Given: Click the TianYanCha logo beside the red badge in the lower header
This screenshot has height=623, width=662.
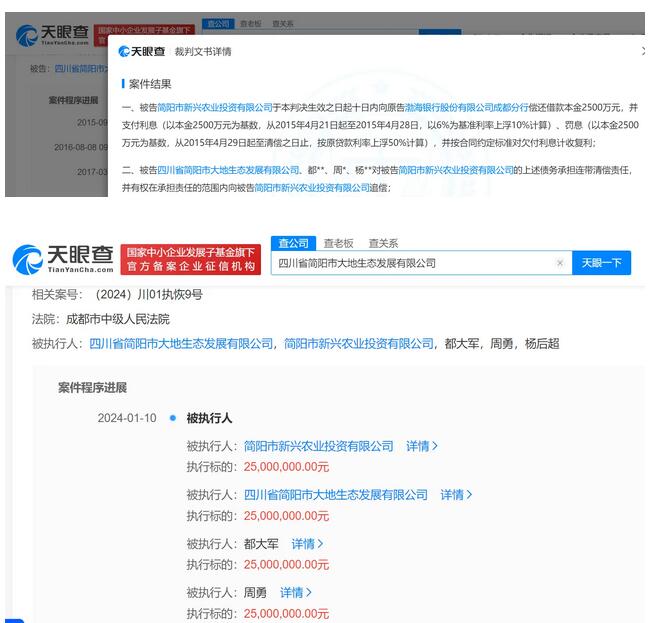Looking at the screenshot, I should 63,261.
